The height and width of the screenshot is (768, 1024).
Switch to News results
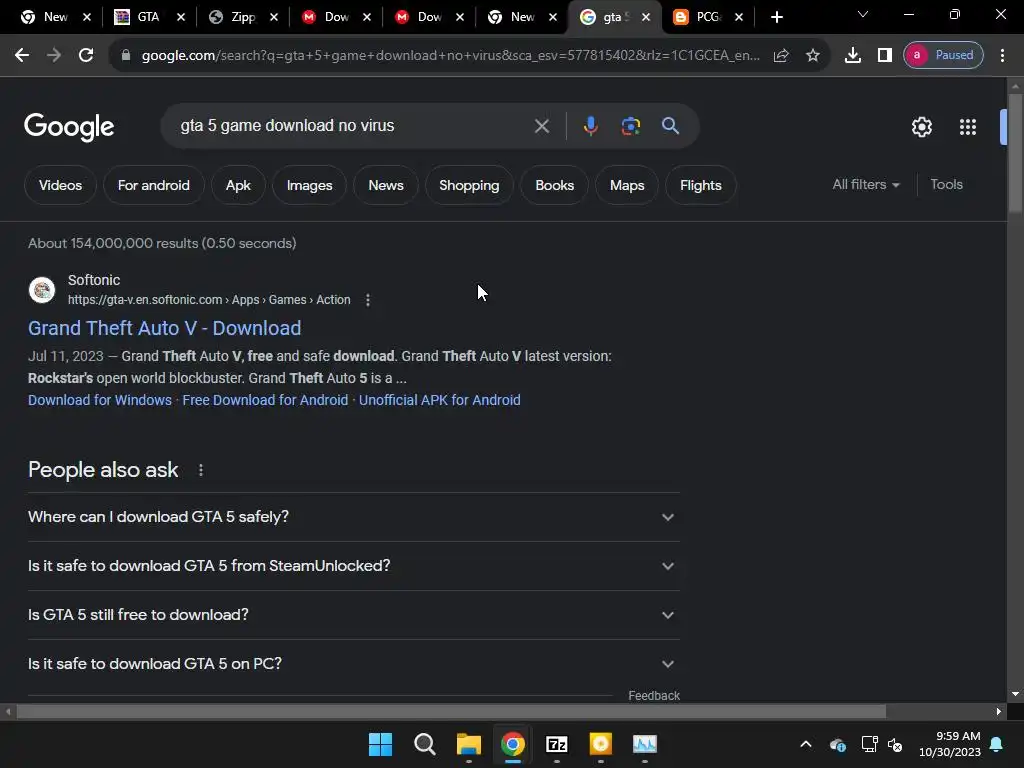tap(386, 185)
